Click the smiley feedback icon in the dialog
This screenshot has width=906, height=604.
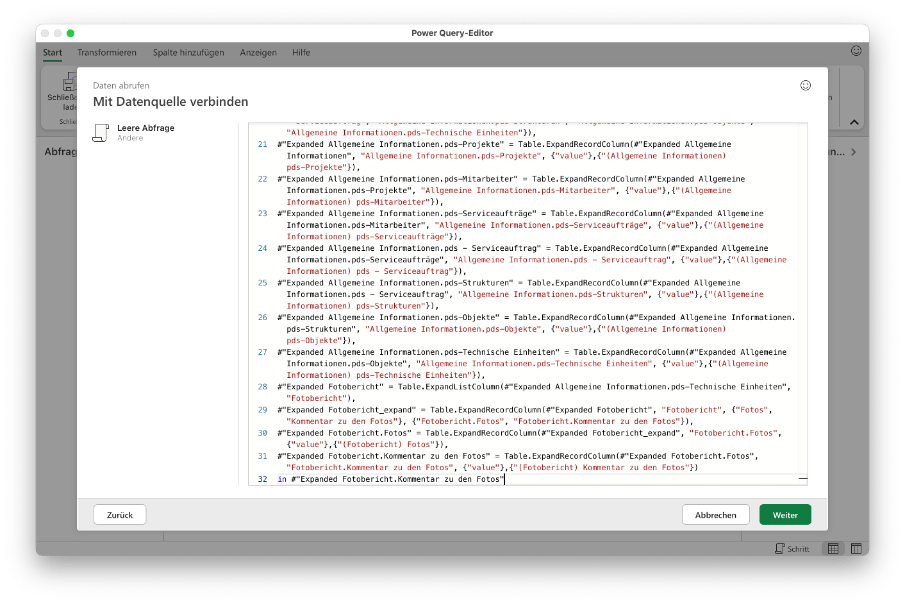805,86
